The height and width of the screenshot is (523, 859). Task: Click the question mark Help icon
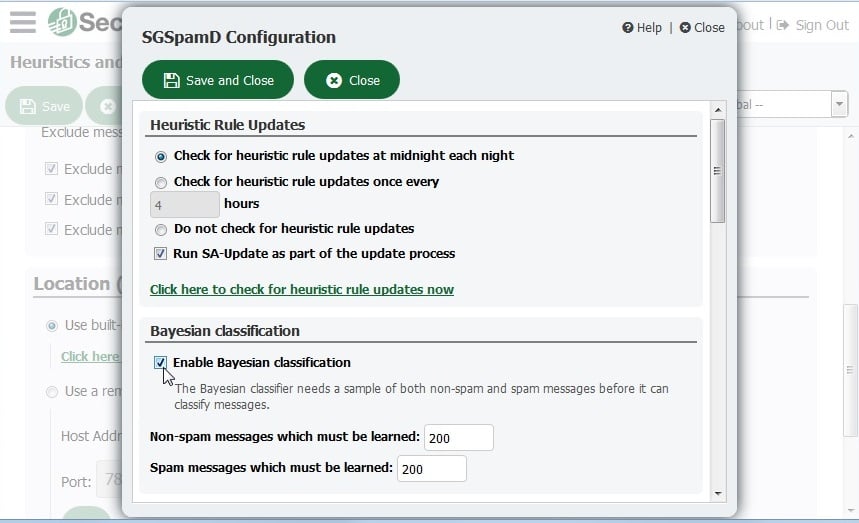628,27
